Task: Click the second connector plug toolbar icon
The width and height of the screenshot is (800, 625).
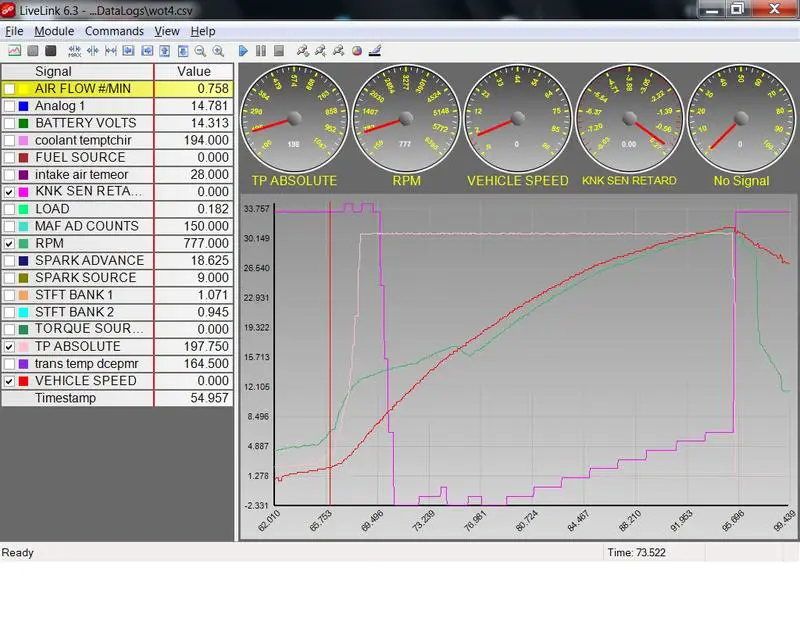Action: [x=320, y=51]
